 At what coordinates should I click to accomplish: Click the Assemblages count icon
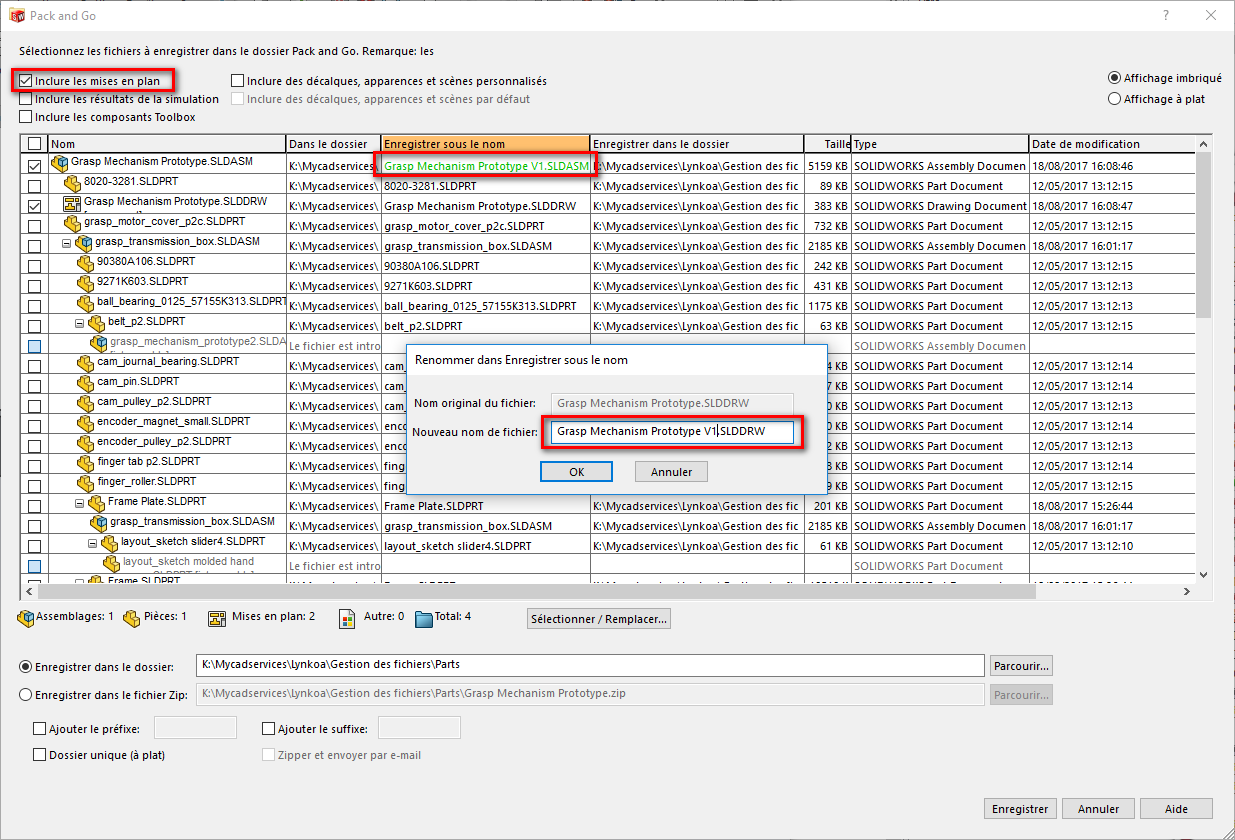pos(26,618)
